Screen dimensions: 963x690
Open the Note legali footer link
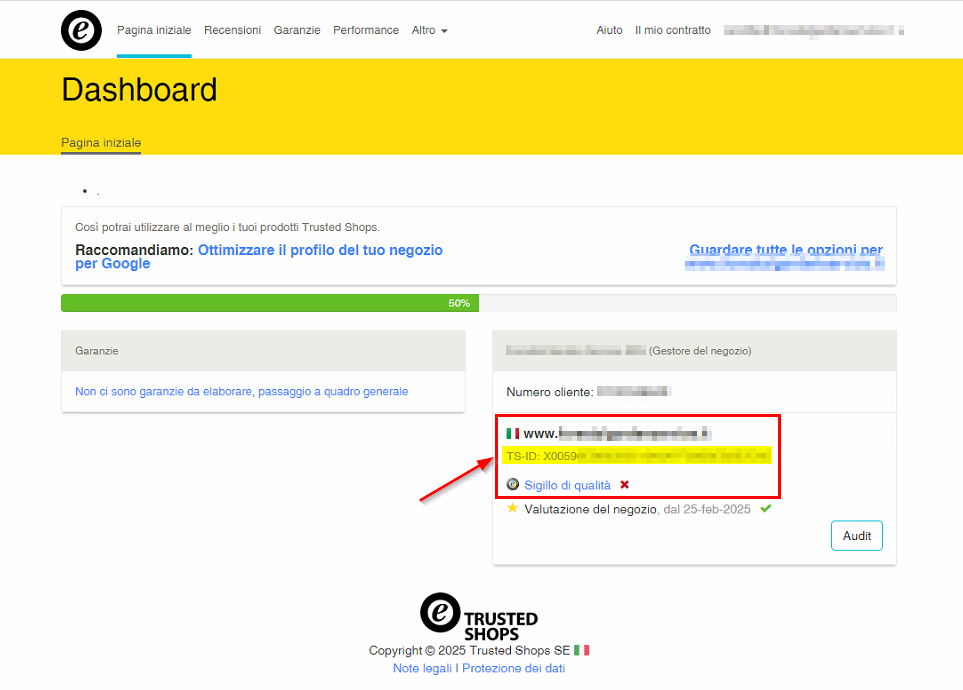coord(423,668)
